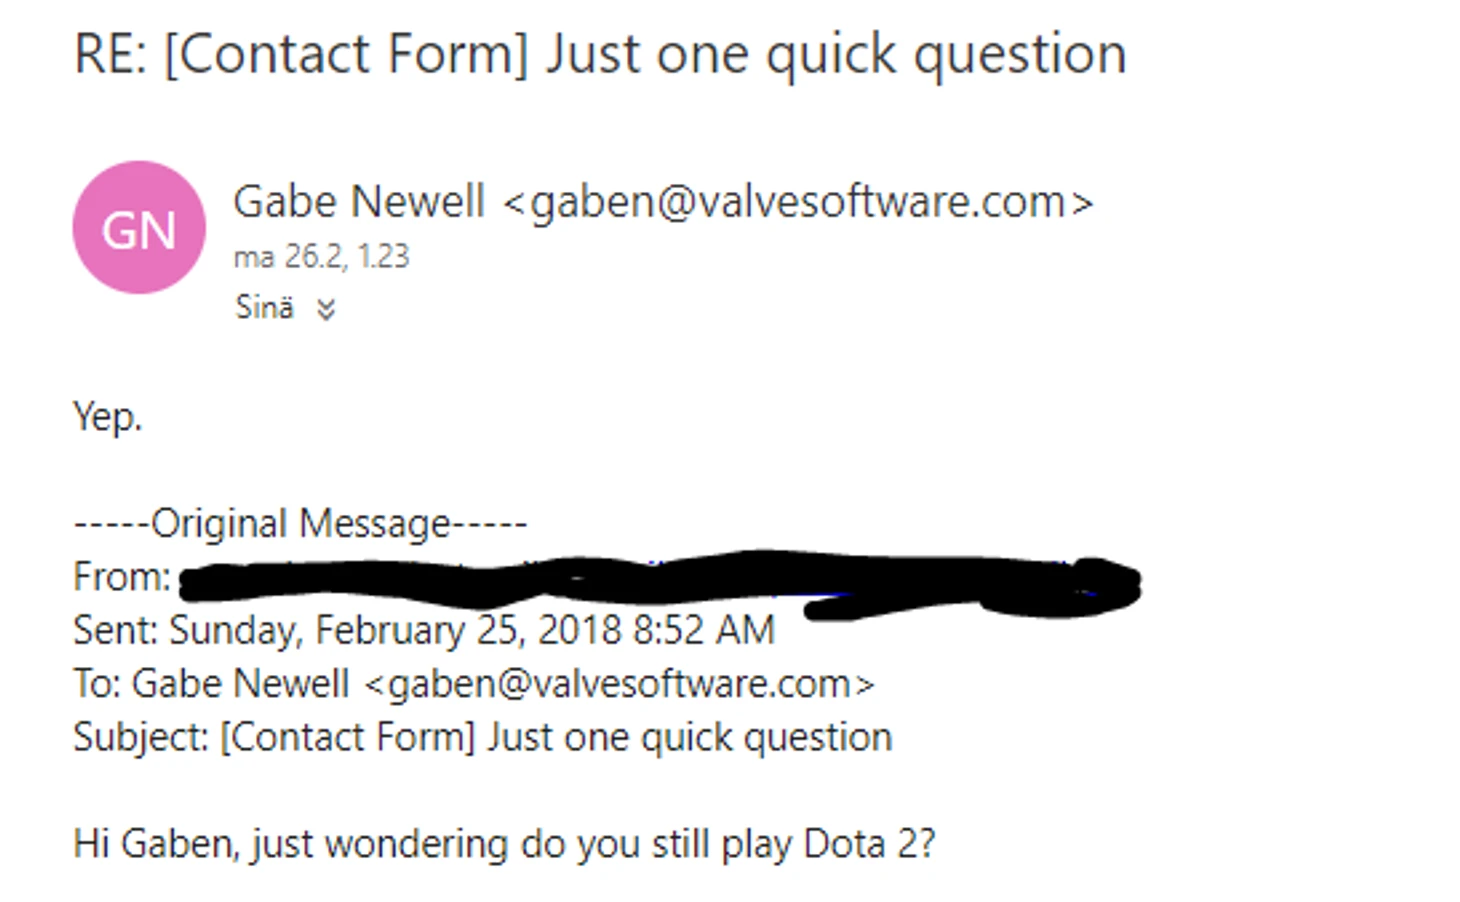Click the pink GN sender avatar

click(139, 228)
